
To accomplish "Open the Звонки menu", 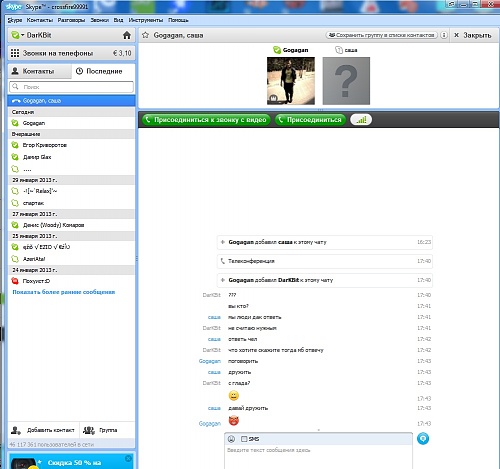I will click(x=100, y=20).
